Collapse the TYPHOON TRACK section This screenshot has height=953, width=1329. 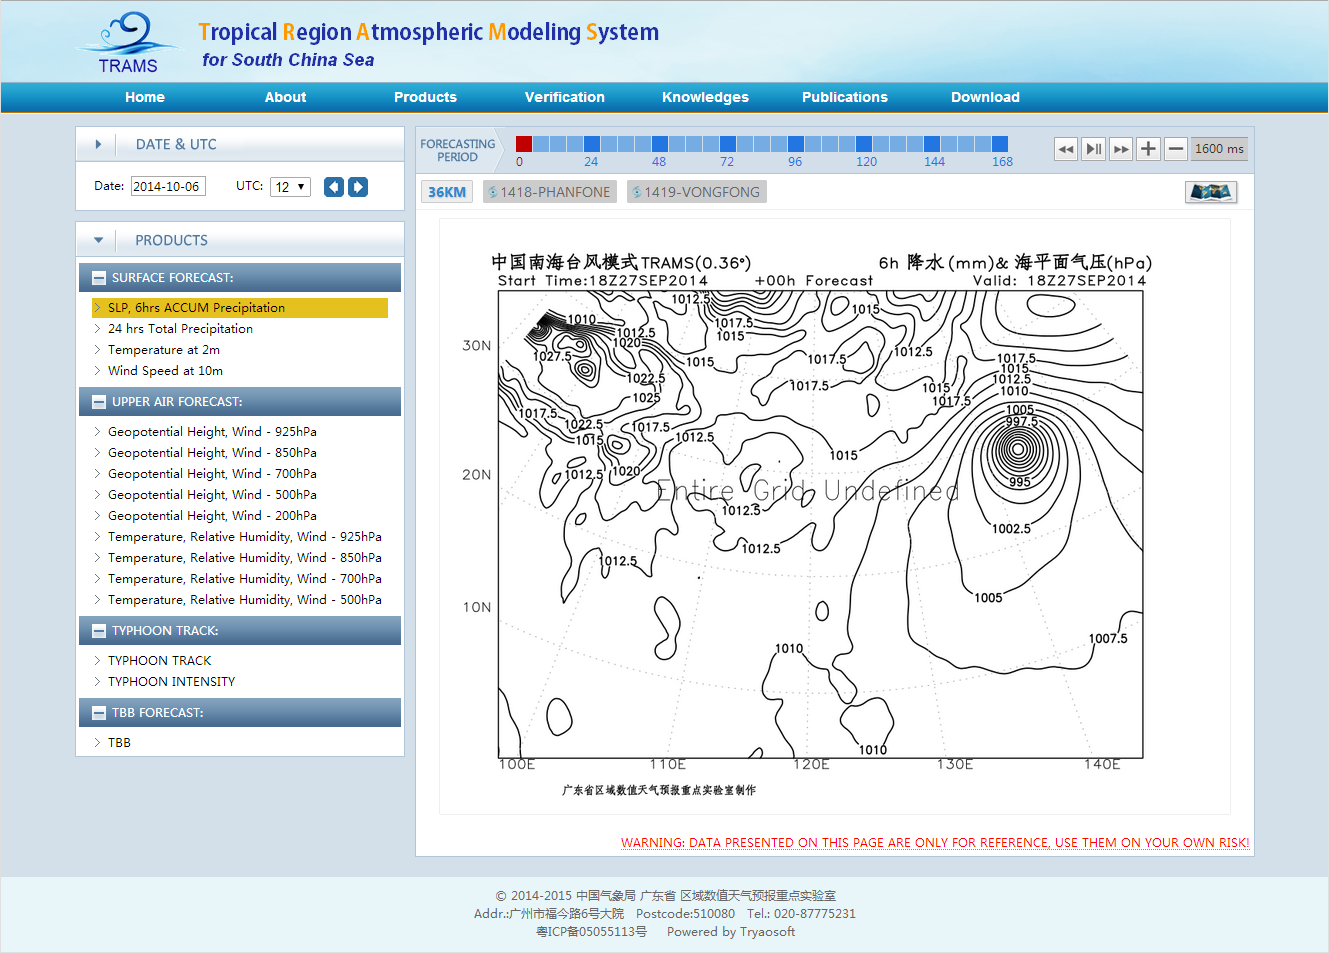tap(99, 631)
